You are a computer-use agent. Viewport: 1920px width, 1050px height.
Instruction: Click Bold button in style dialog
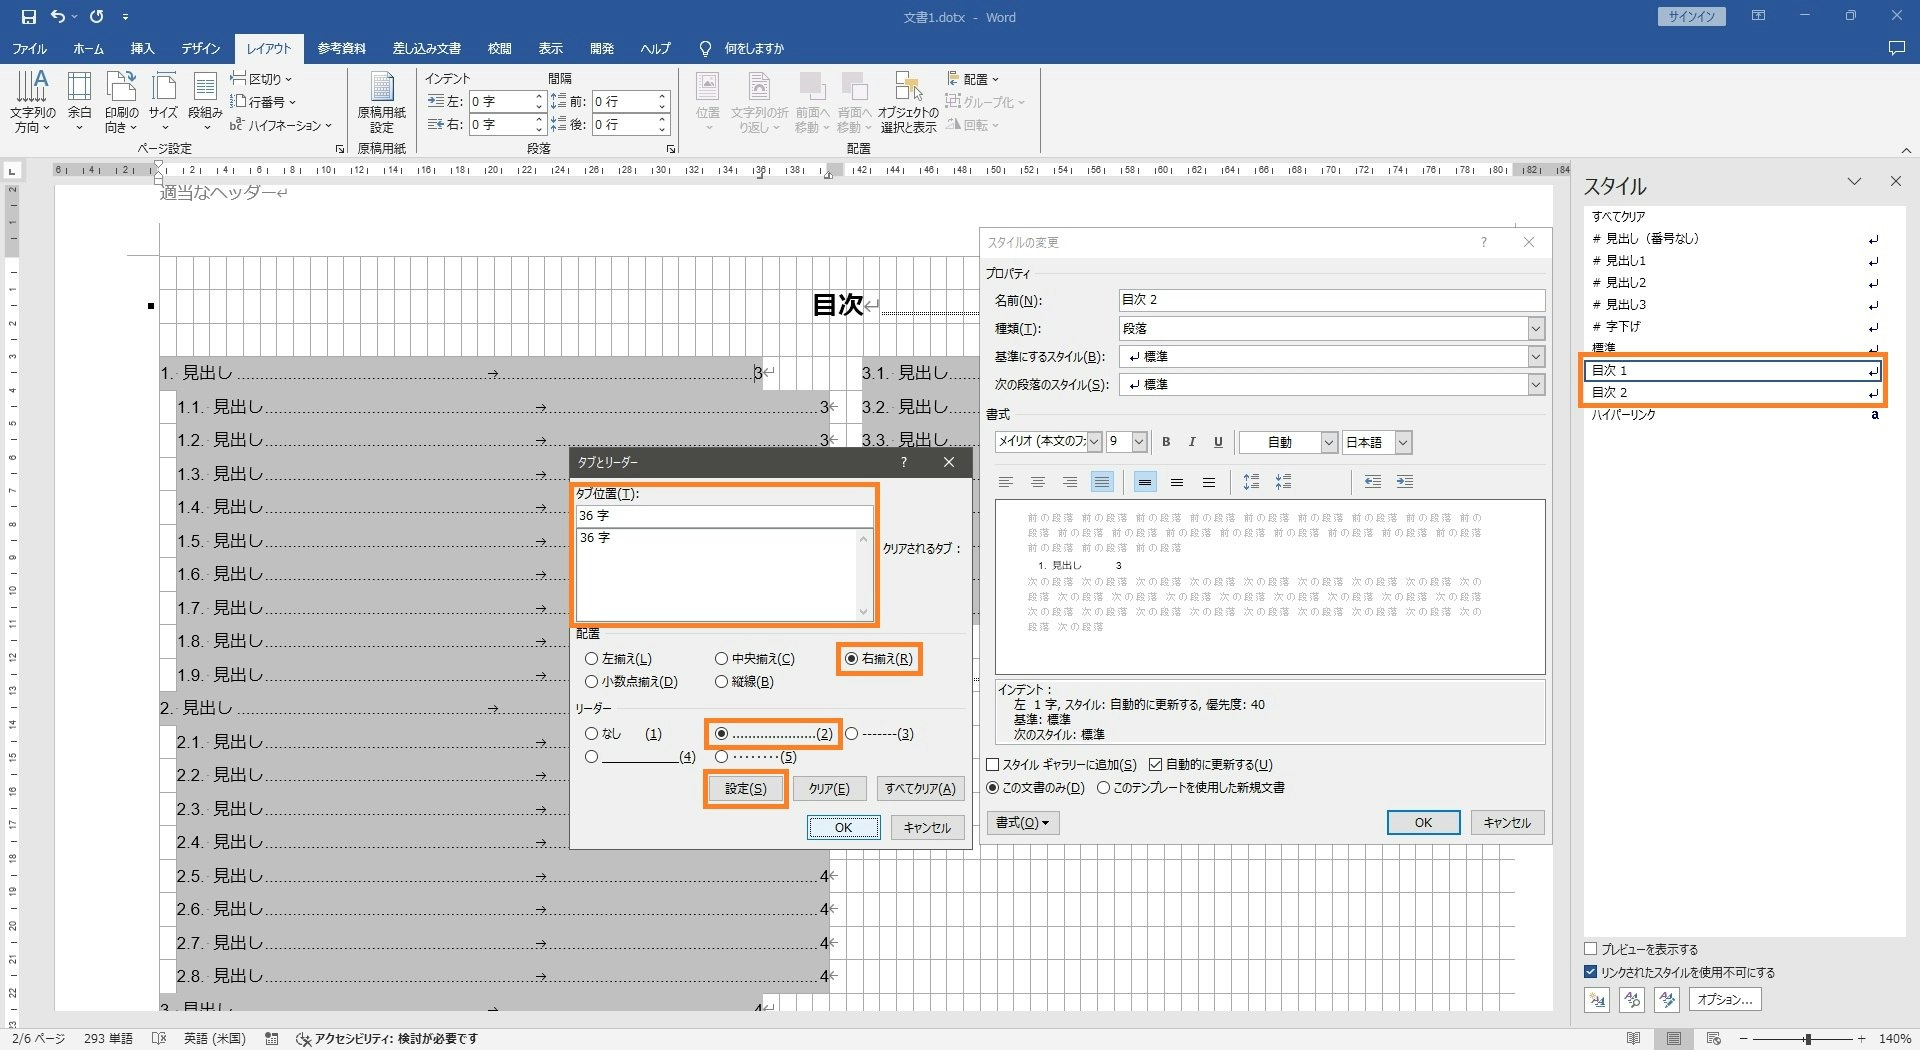coord(1166,442)
